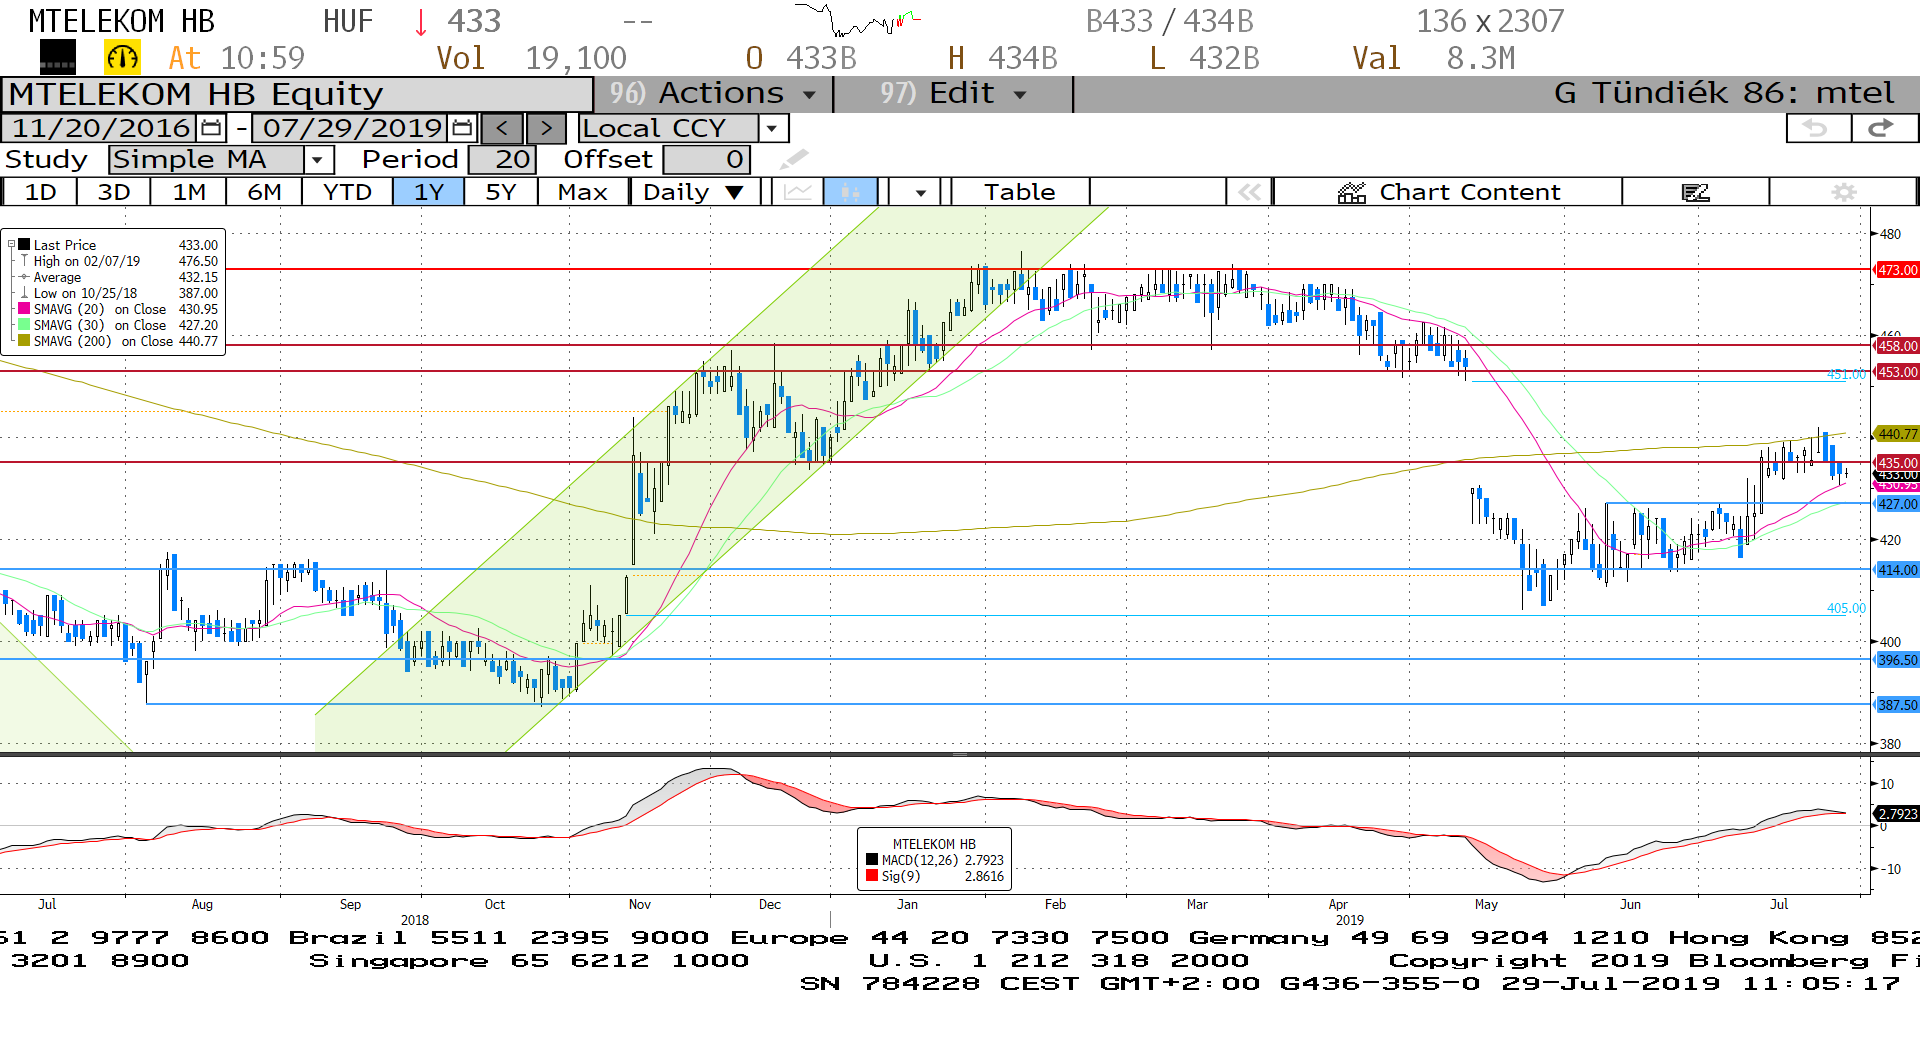1920x1039 pixels.
Task: Open the Daily periodicity dropdown
Action: point(695,192)
